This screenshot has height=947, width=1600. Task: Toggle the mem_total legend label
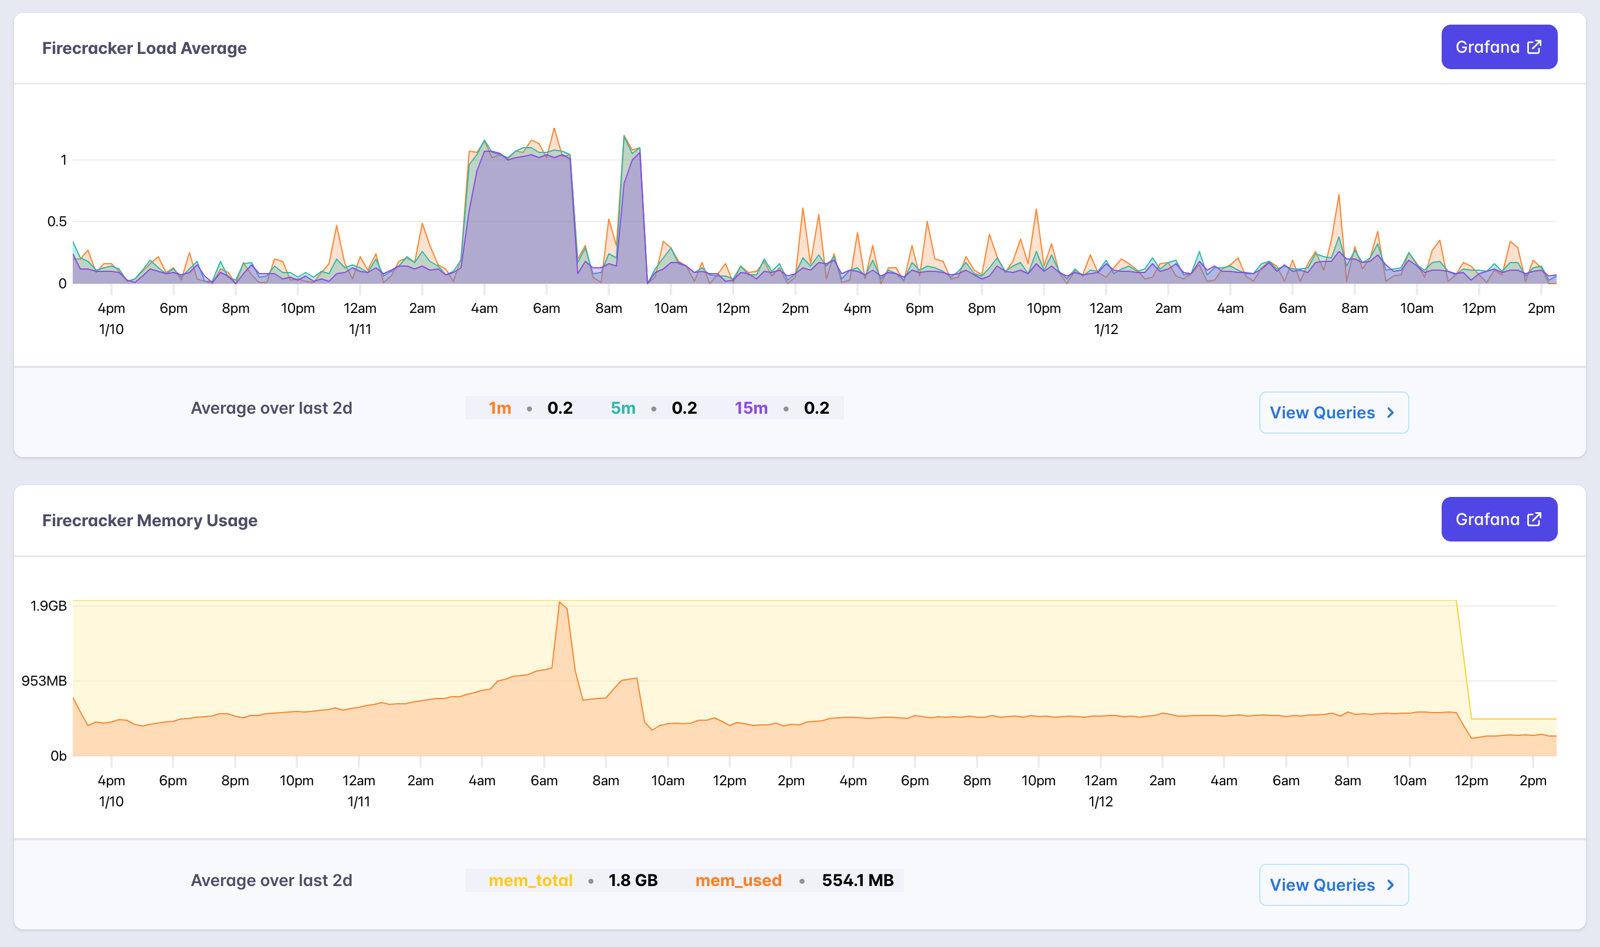531,880
